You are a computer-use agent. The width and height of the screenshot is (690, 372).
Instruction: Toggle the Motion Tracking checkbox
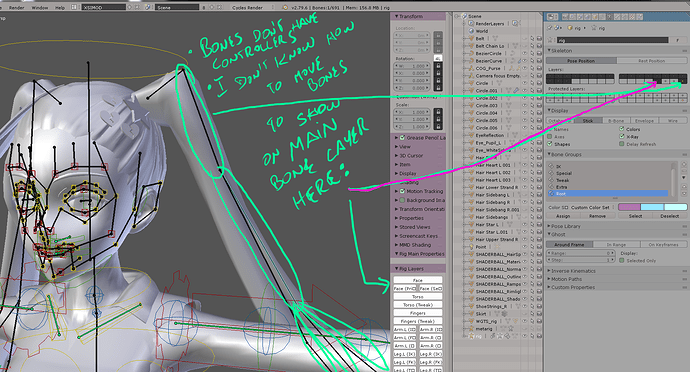point(402,191)
